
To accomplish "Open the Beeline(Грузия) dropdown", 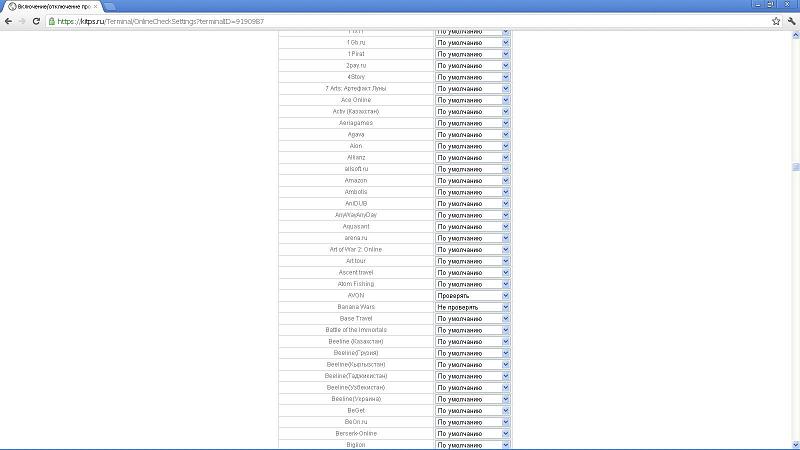I will (472, 353).
